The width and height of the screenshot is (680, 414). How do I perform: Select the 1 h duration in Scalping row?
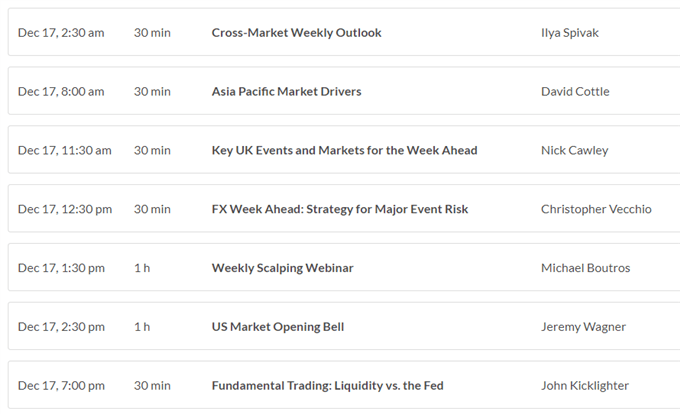click(142, 268)
